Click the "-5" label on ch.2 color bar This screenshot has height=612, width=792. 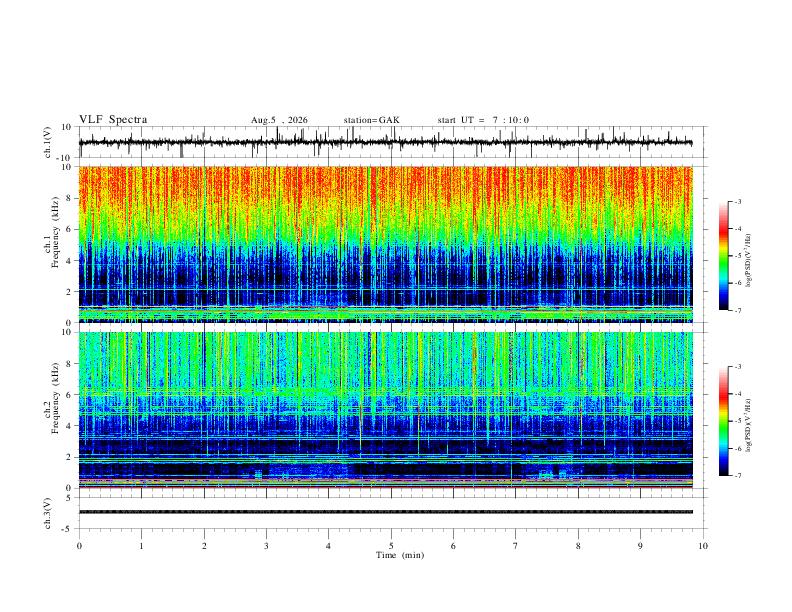tap(737, 421)
